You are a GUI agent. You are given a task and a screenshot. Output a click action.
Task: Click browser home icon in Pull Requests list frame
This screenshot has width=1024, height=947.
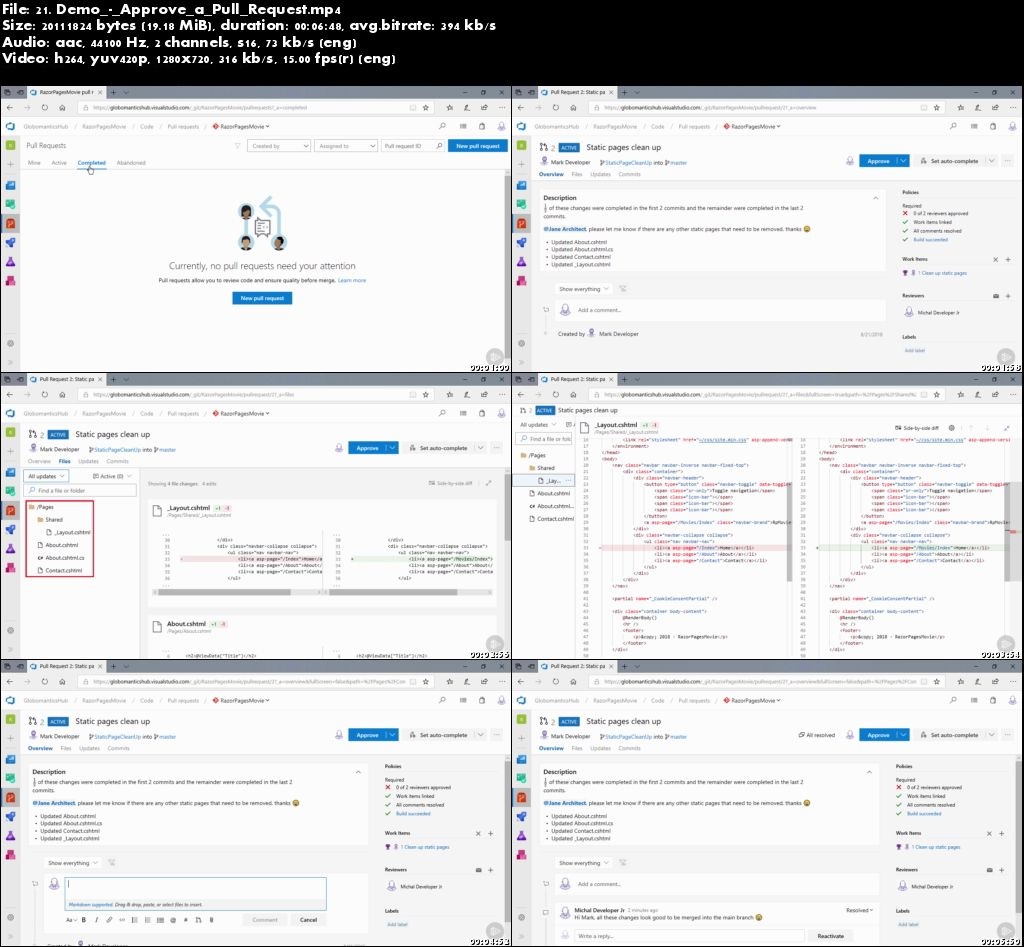click(62, 108)
